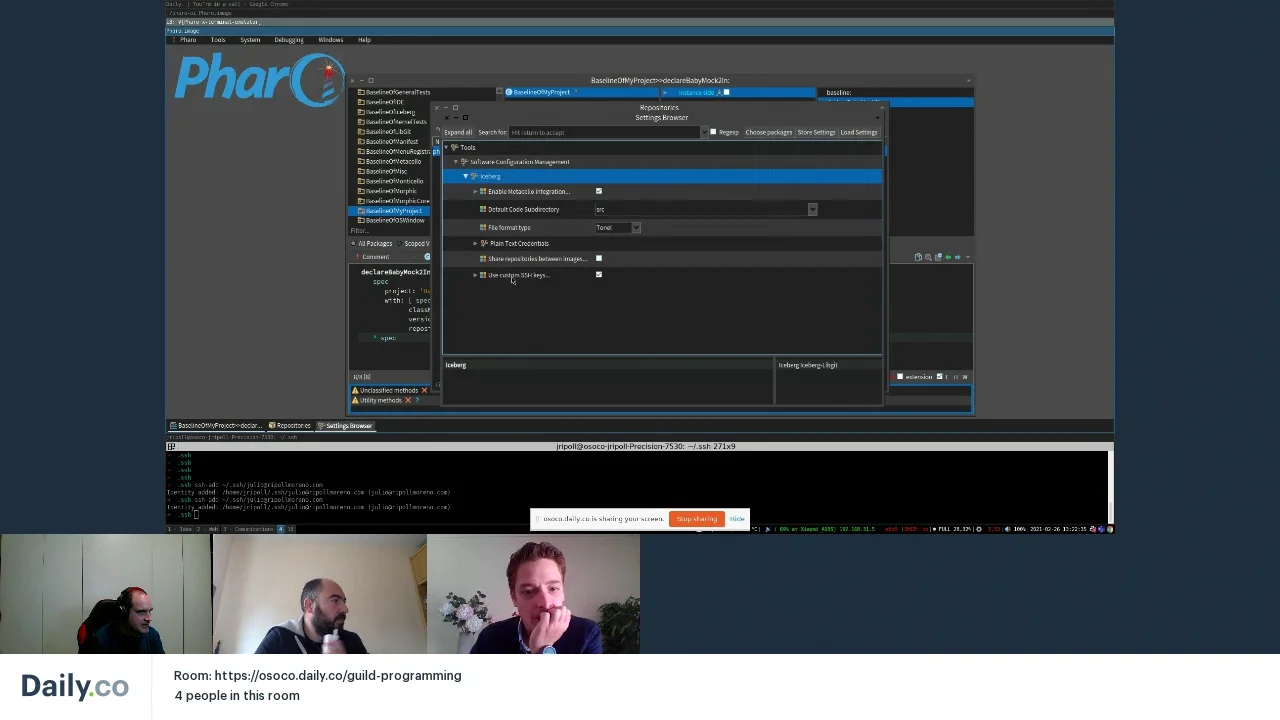Click Stop sharing button
This screenshot has height=720, width=1280.
(x=696, y=519)
